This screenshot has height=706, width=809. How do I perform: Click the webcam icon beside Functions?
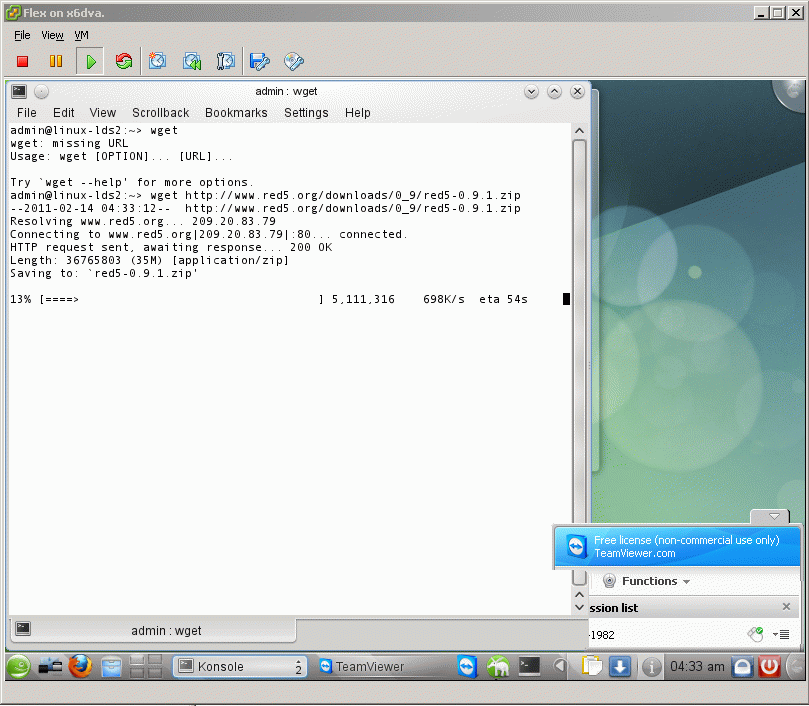[609, 581]
